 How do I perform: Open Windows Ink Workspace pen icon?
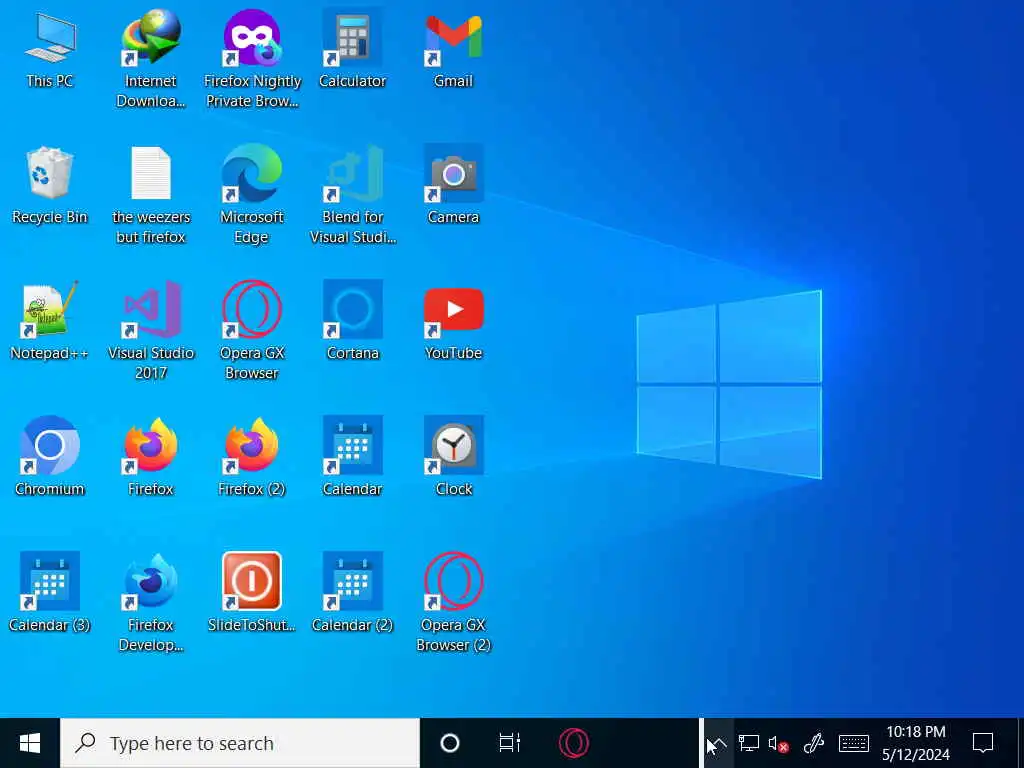[x=814, y=743]
